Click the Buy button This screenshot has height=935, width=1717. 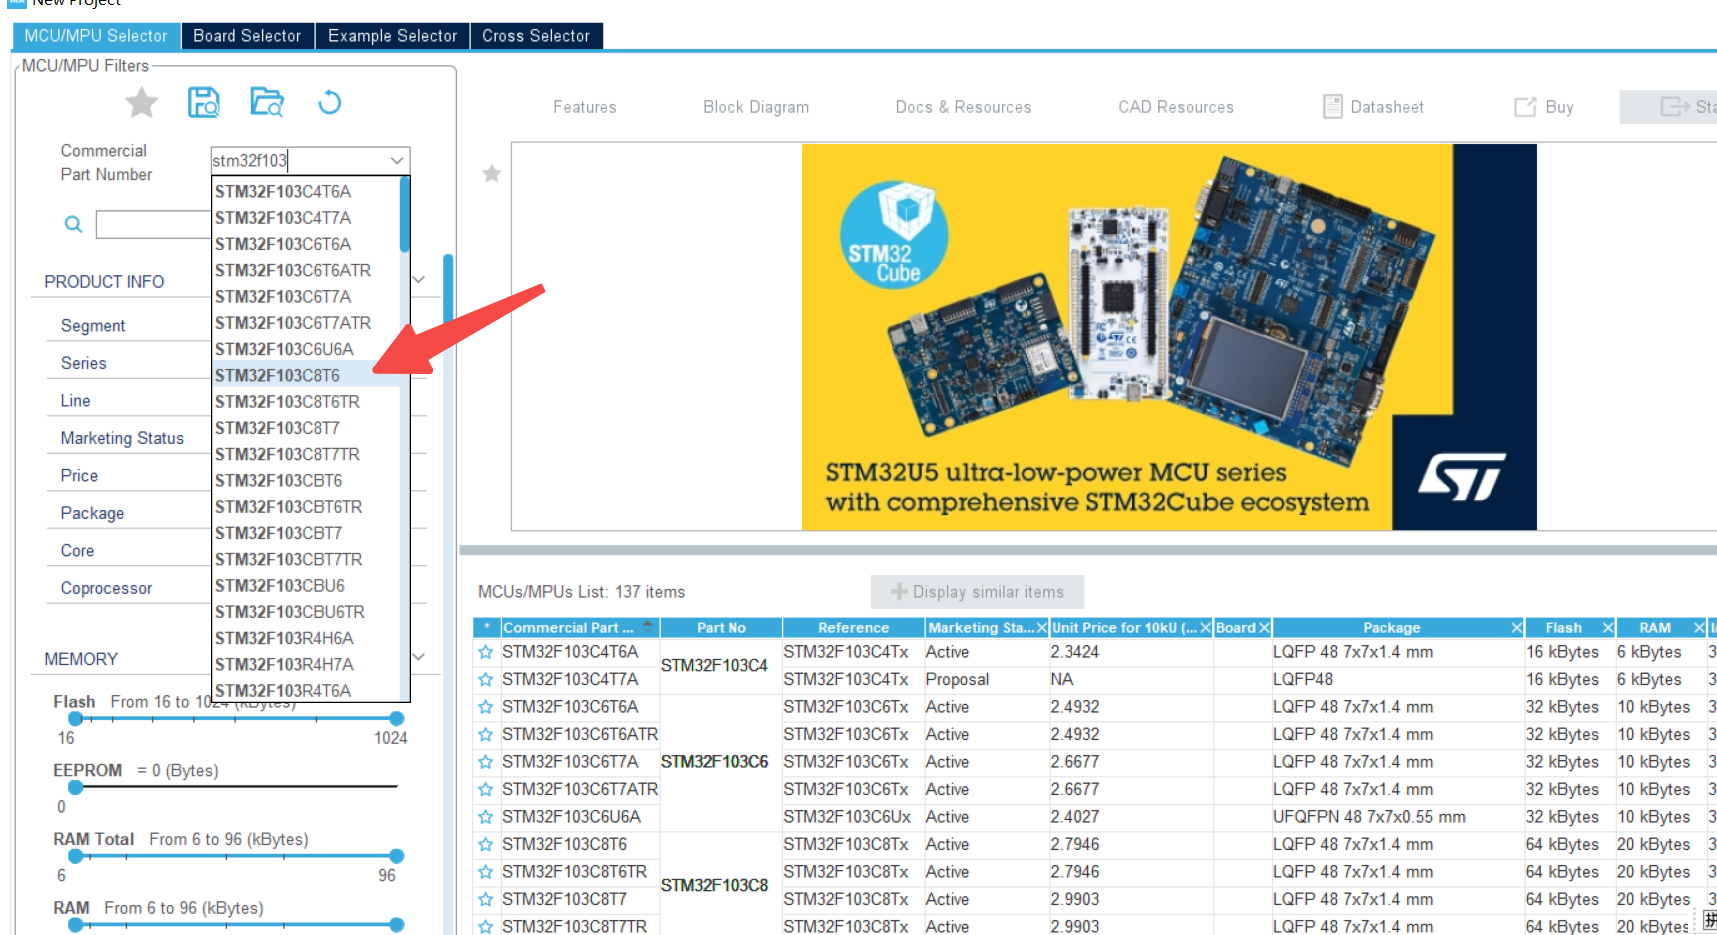[x=1544, y=107]
